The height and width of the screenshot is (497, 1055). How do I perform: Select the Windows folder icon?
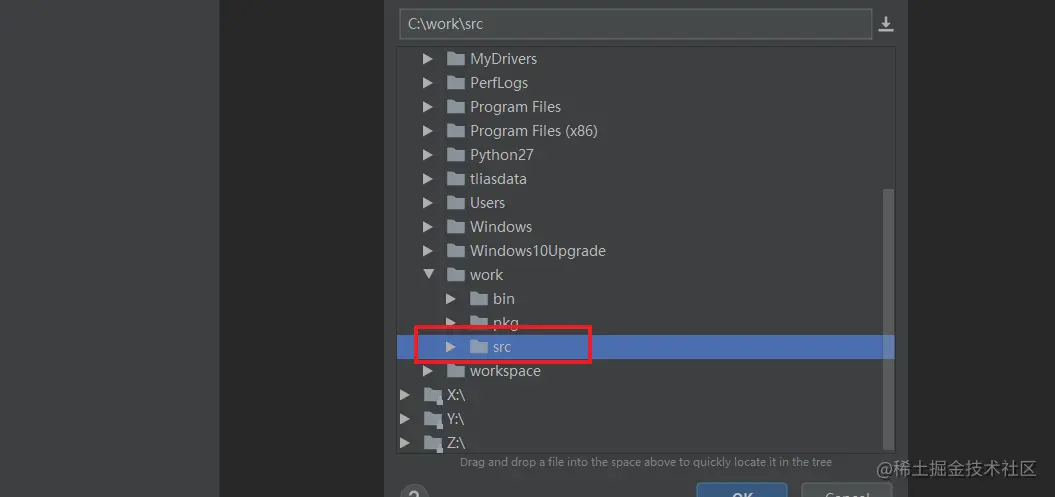(456, 227)
